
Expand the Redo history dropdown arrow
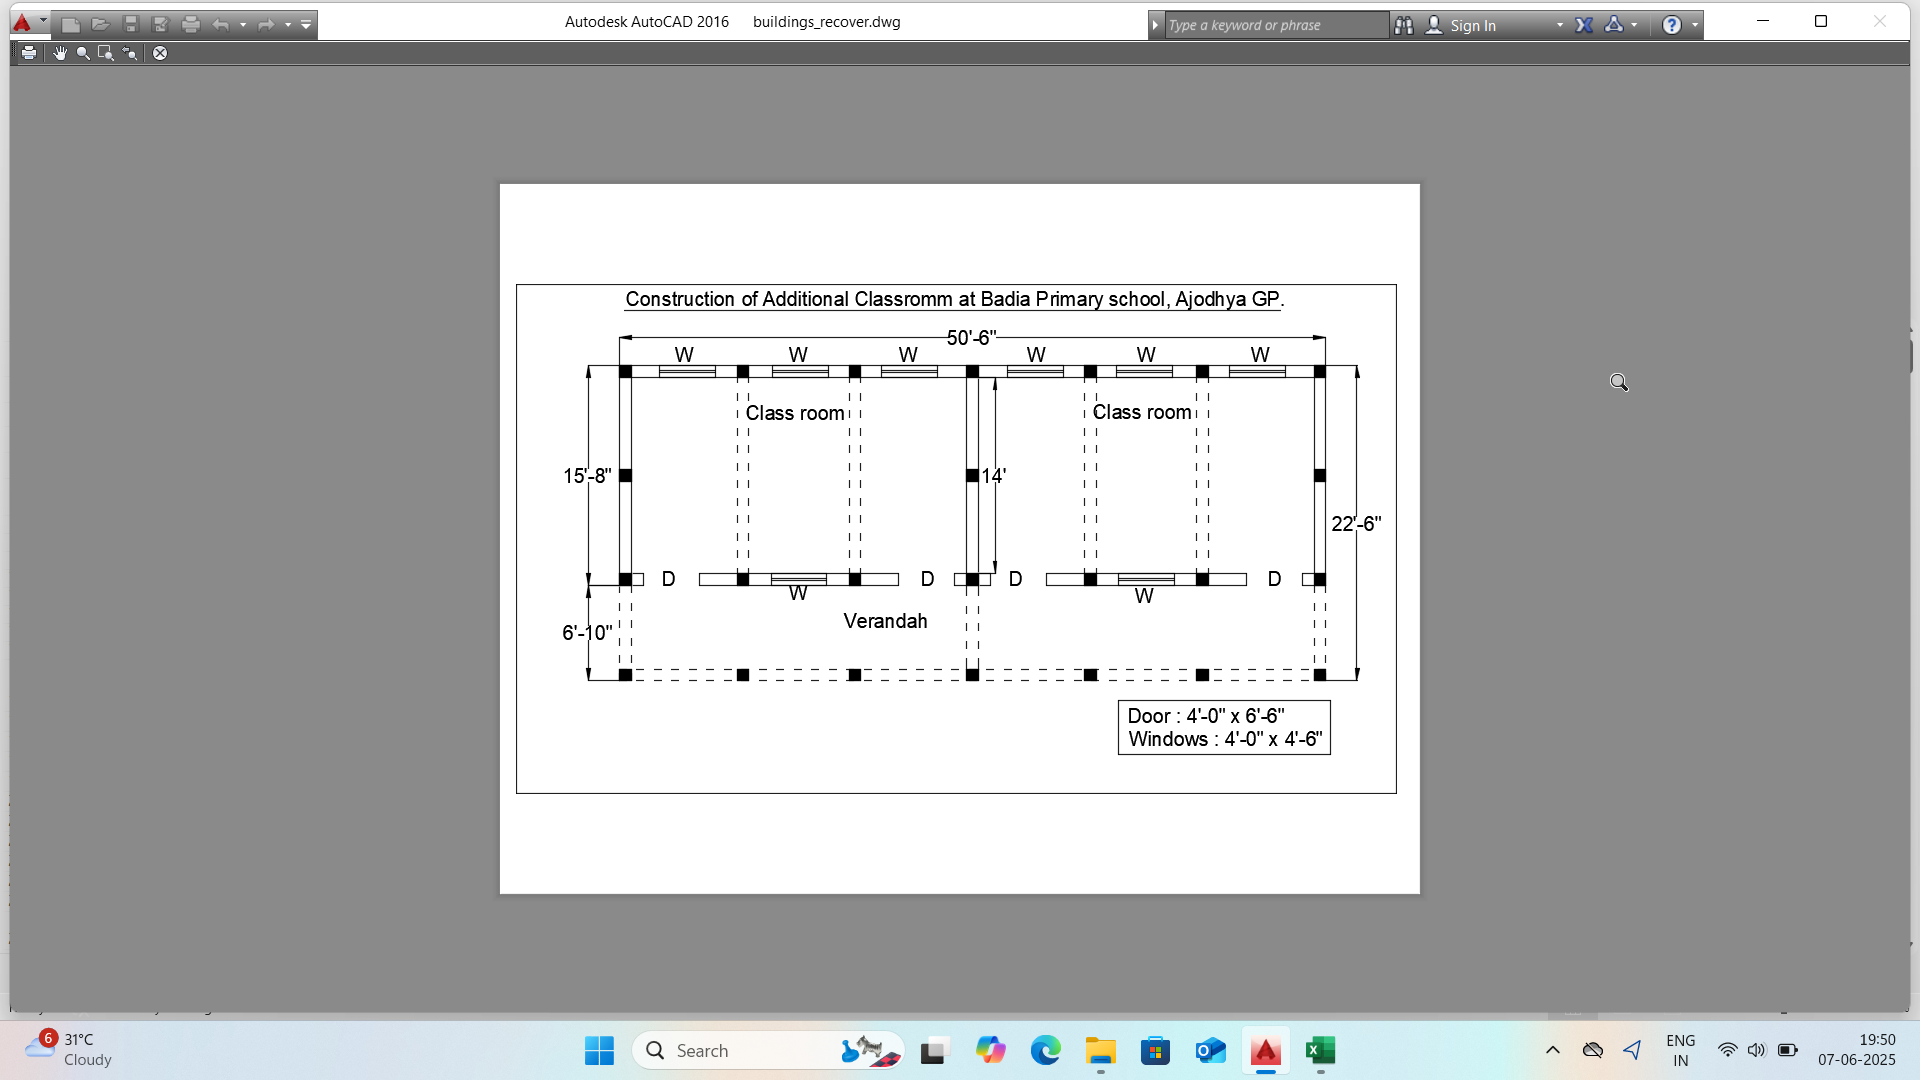tap(288, 25)
